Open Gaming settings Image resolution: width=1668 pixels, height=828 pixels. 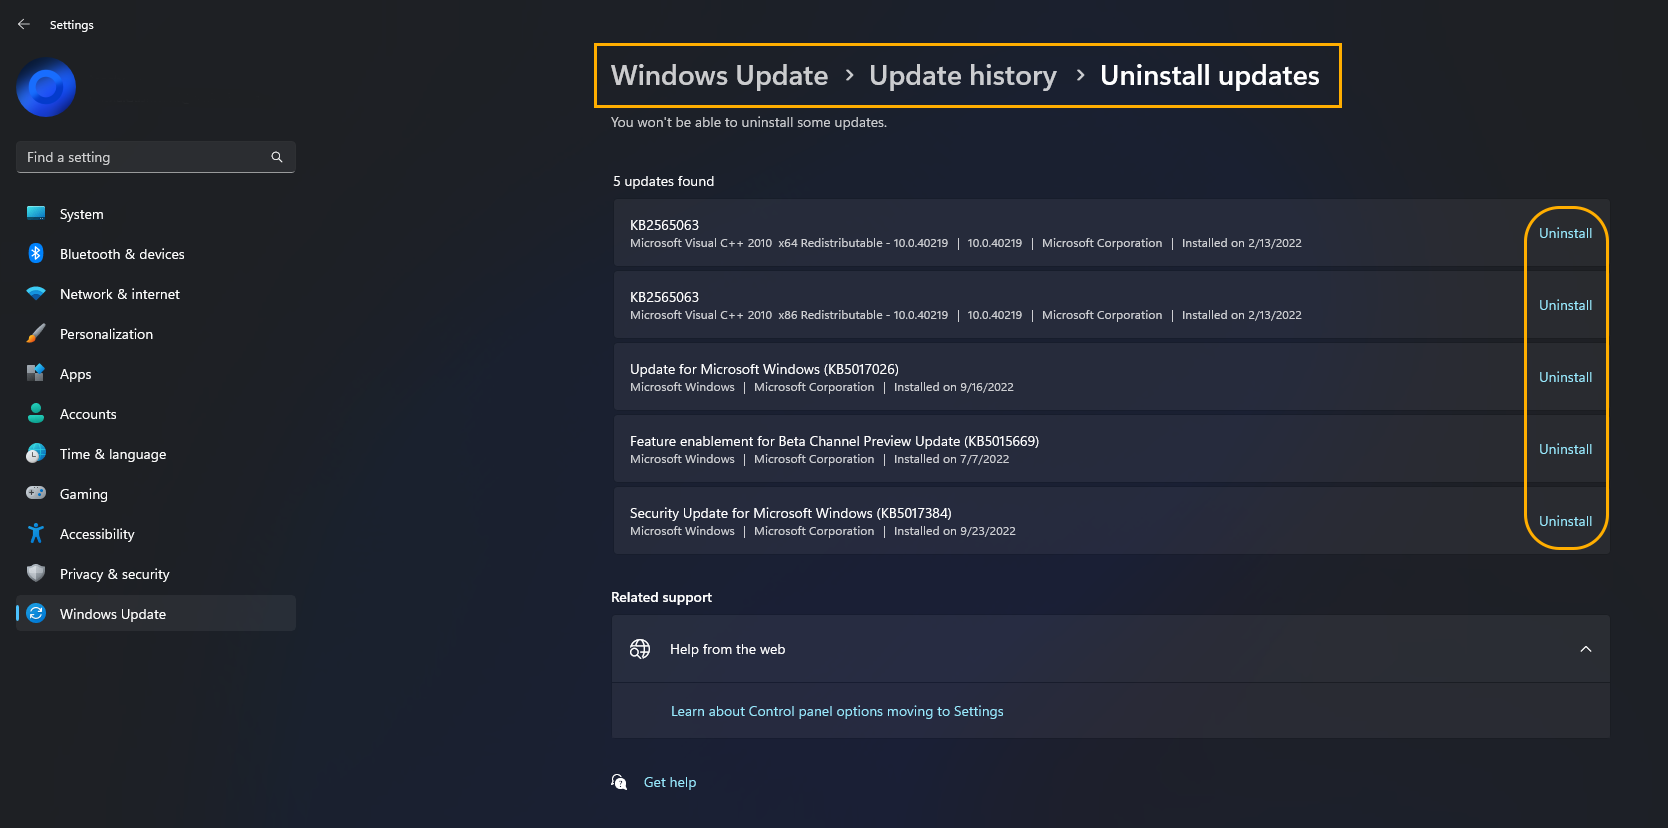click(x=156, y=494)
